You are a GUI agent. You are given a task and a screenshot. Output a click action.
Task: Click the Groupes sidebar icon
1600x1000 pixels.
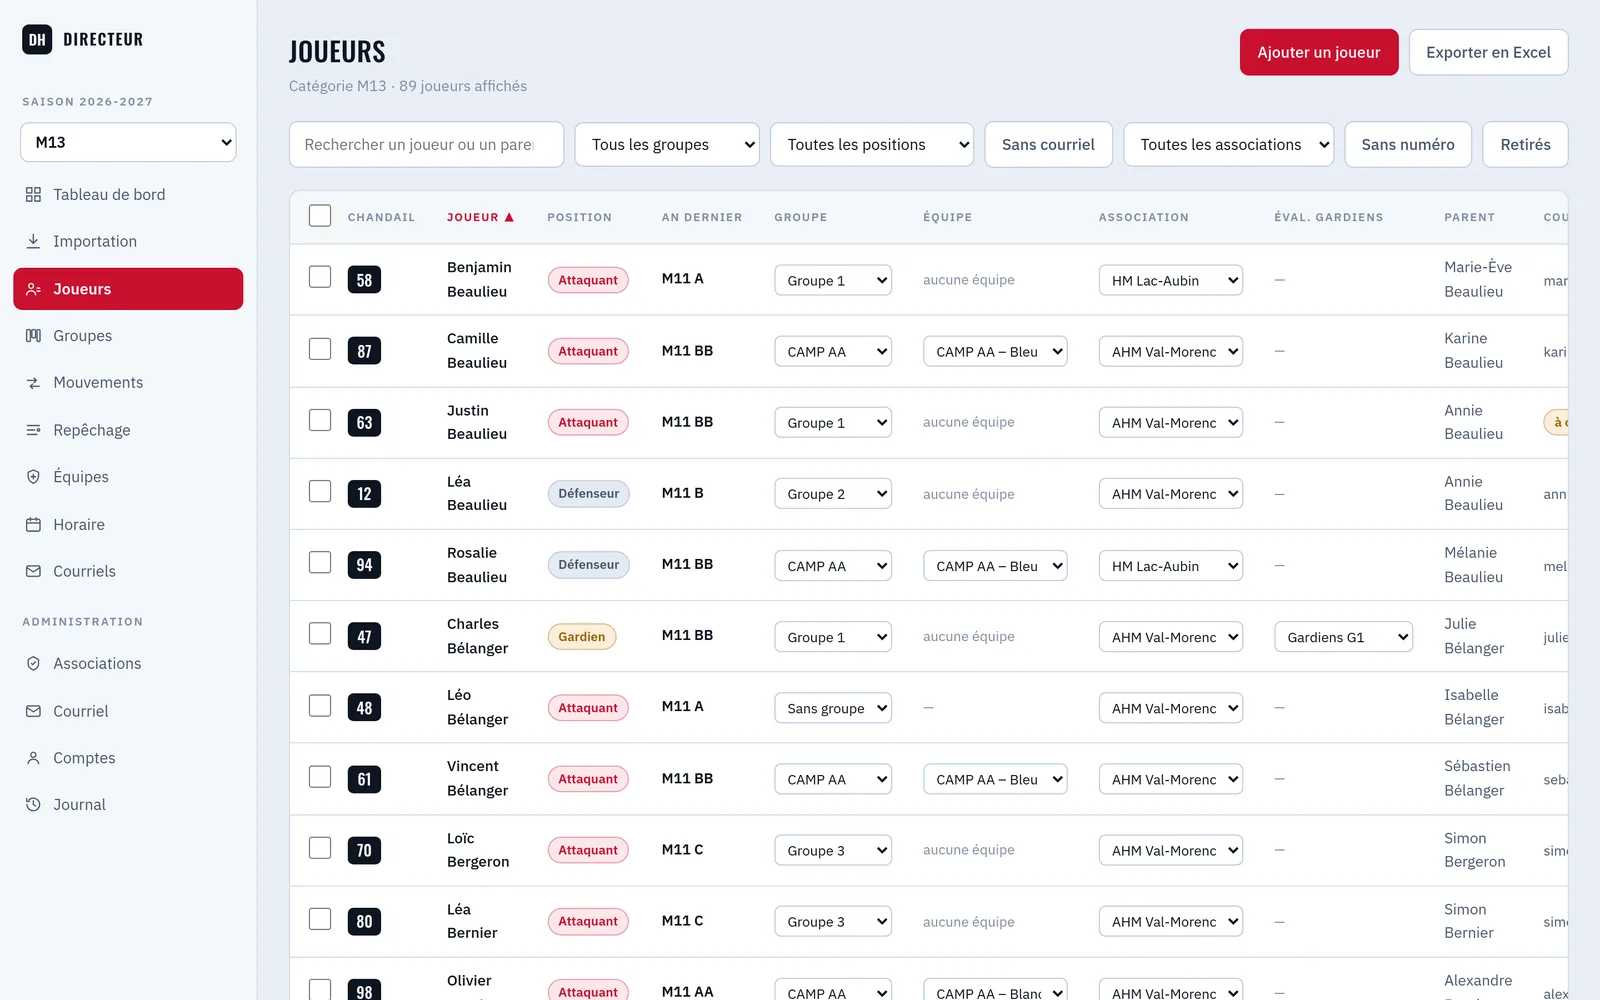(33, 336)
